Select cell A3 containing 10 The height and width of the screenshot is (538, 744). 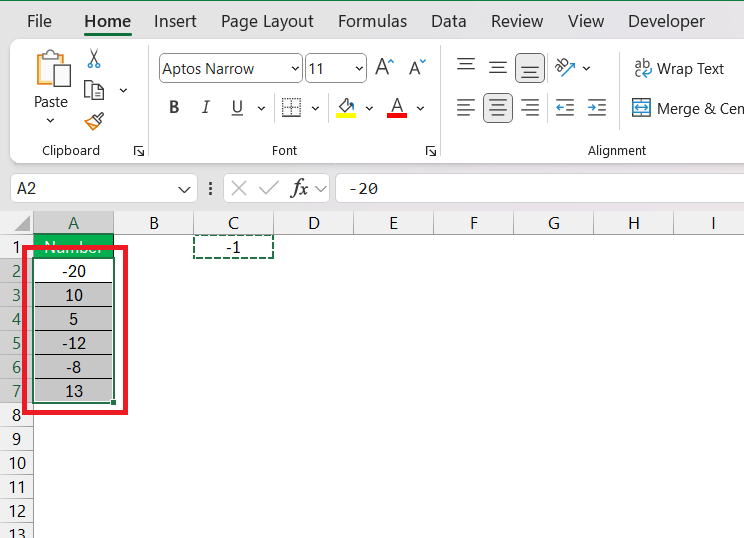pyautogui.click(x=74, y=295)
